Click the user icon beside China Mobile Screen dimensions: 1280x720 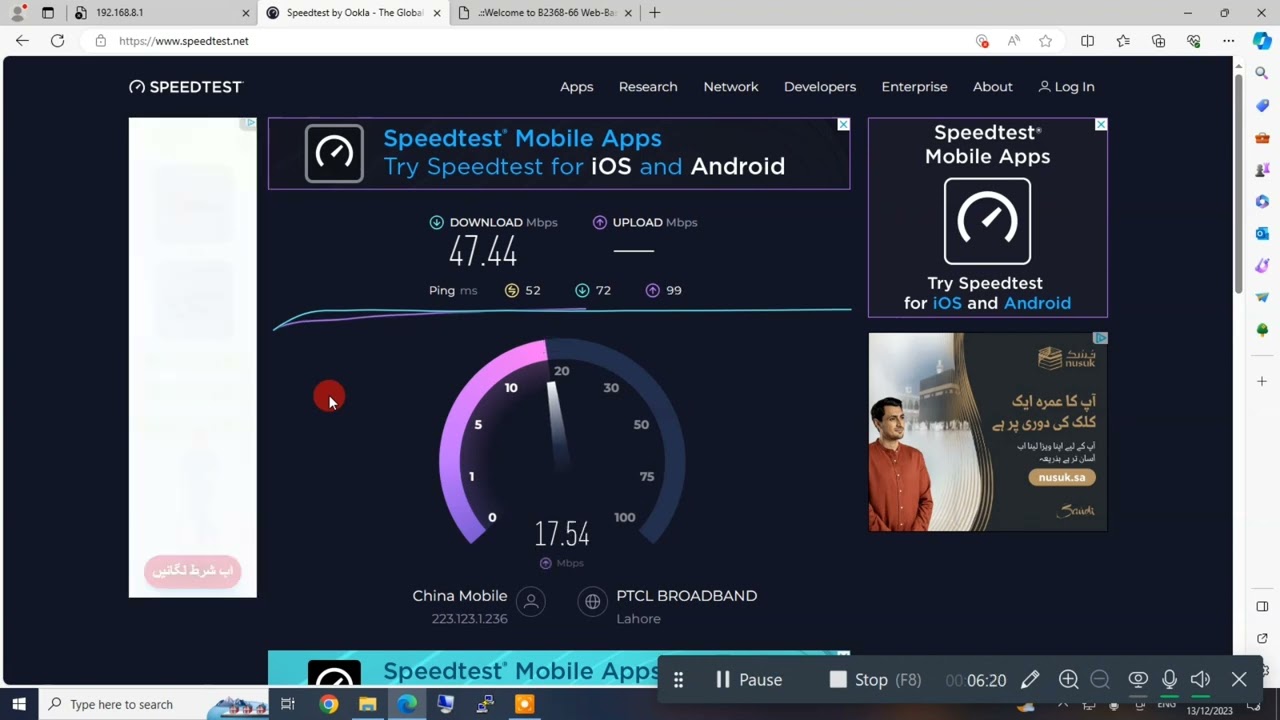(531, 601)
